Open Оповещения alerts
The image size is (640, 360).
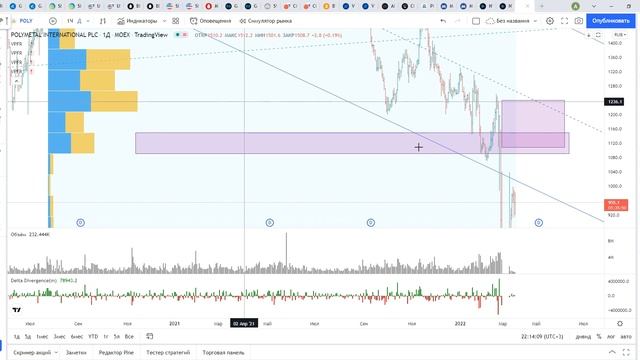[211, 21]
